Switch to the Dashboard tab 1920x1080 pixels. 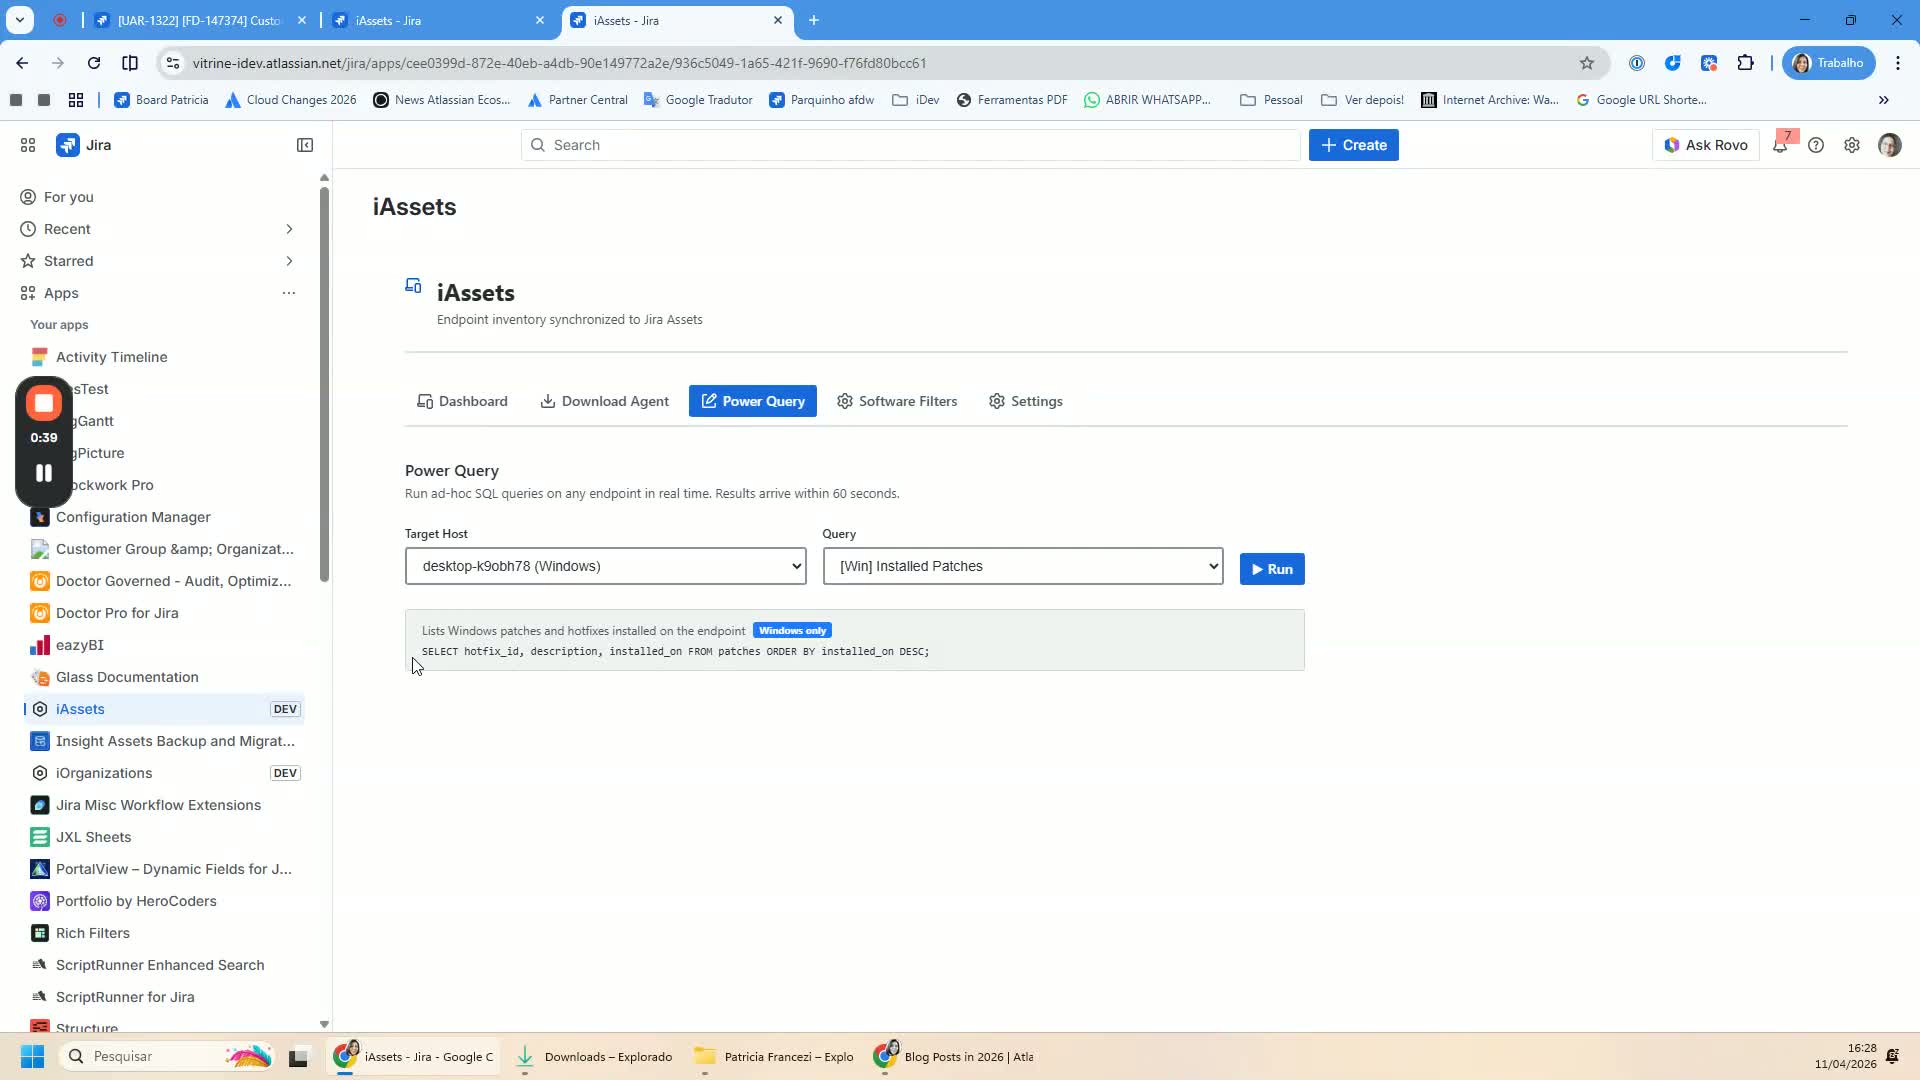[462, 401]
